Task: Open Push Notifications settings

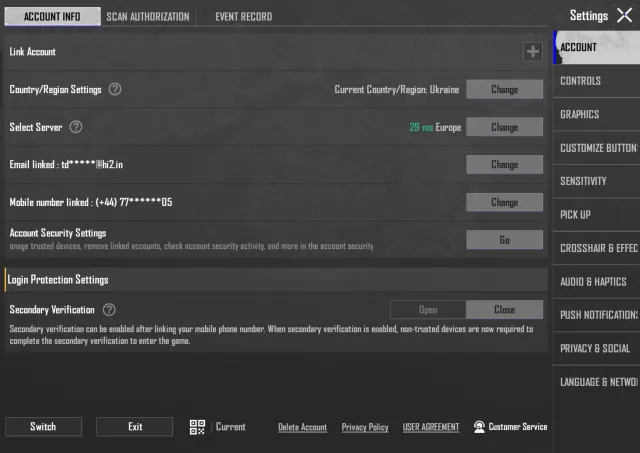Action: coord(596,315)
